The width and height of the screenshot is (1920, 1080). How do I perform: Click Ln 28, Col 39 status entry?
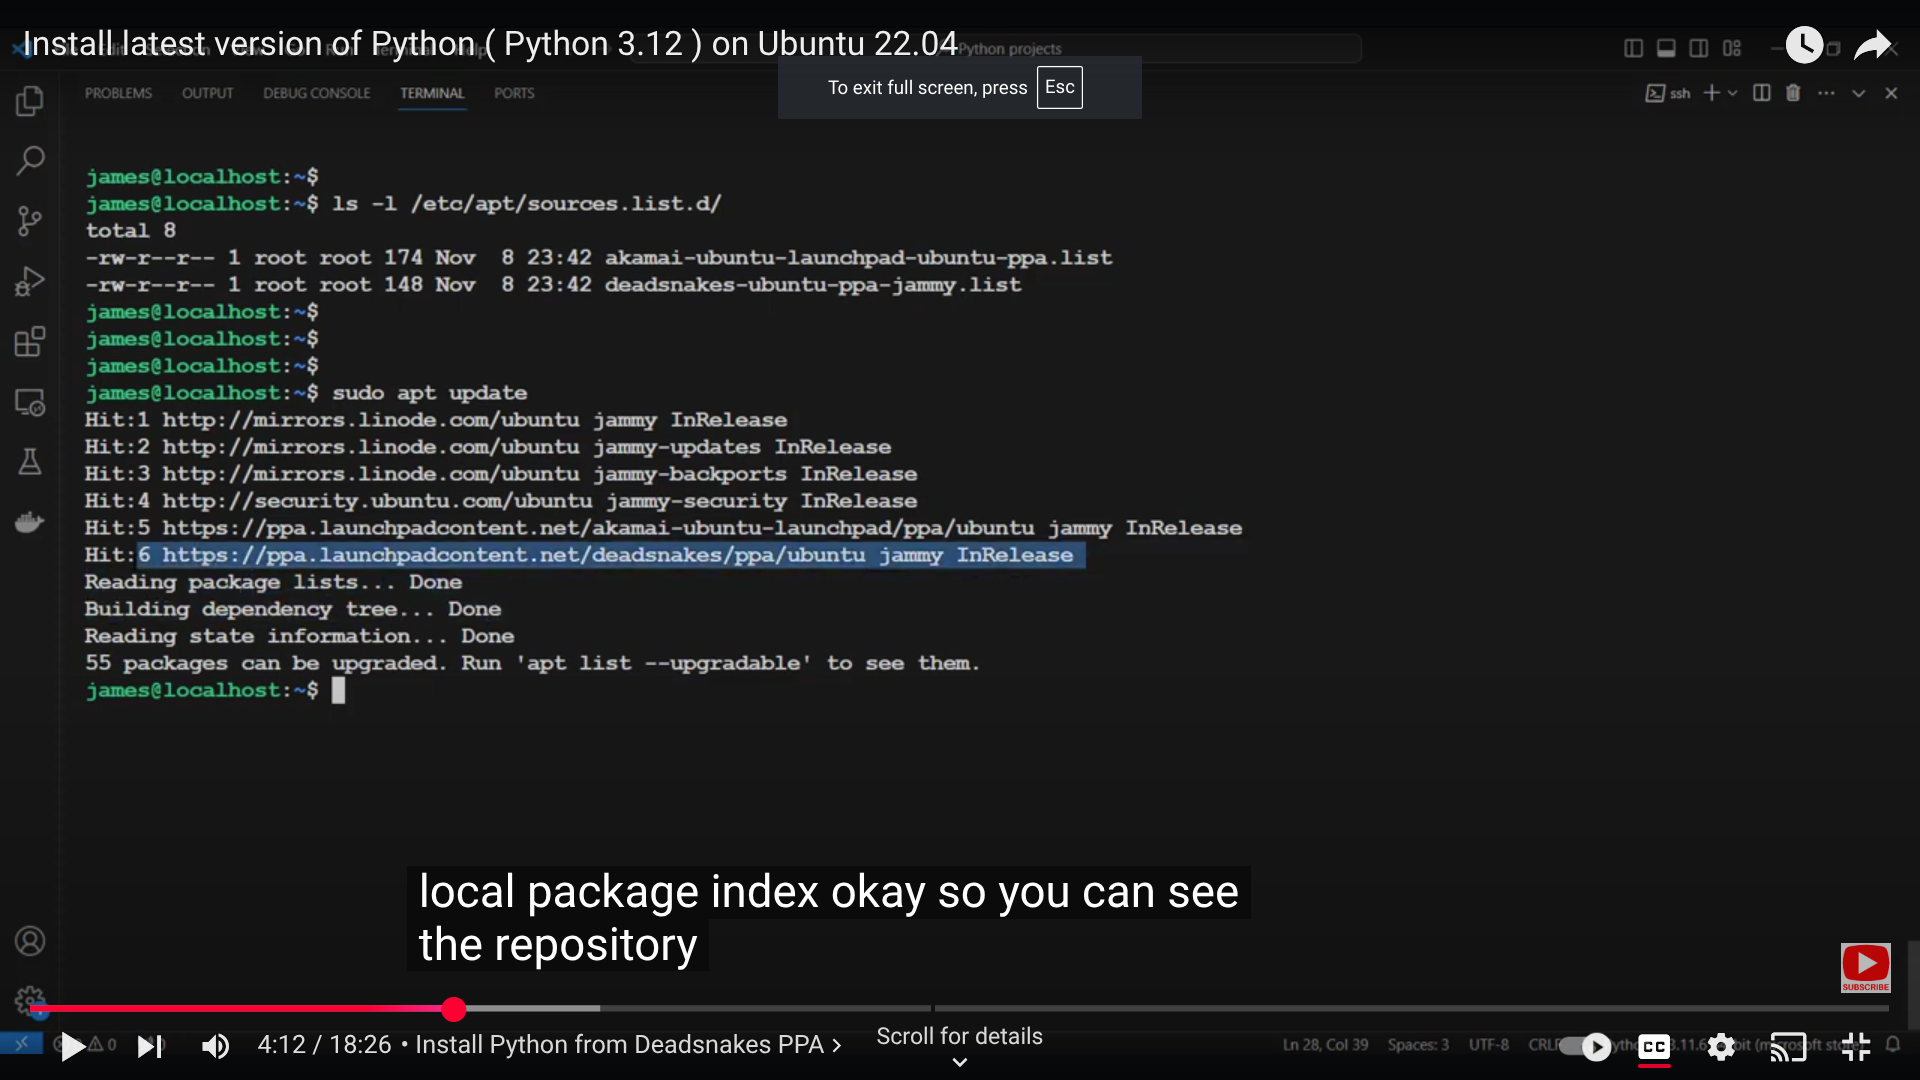(x=1325, y=1045)
